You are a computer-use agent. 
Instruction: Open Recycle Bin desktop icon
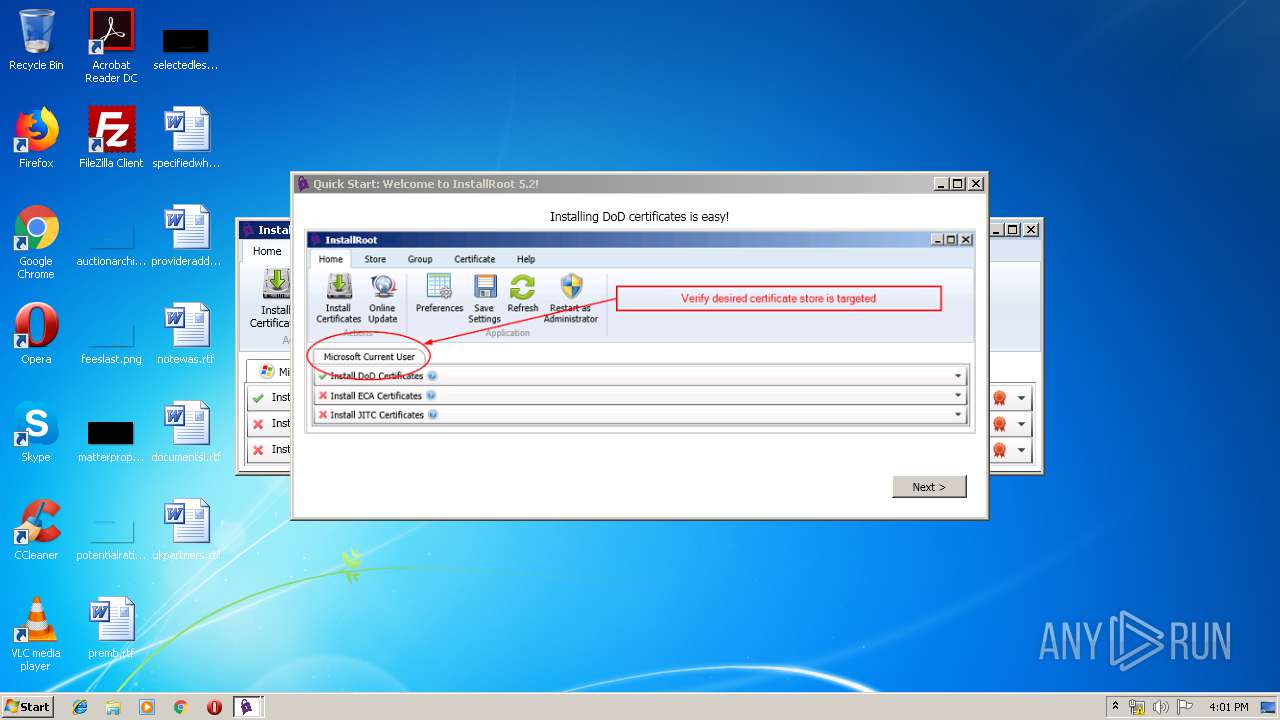[36, 40]
